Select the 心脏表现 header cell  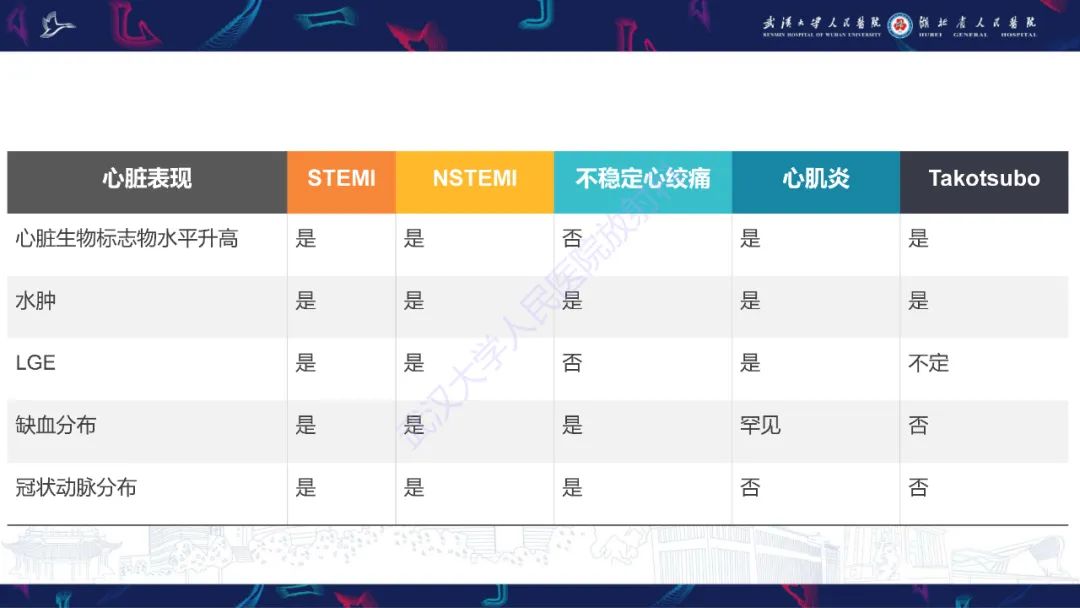tap(147, 182)
